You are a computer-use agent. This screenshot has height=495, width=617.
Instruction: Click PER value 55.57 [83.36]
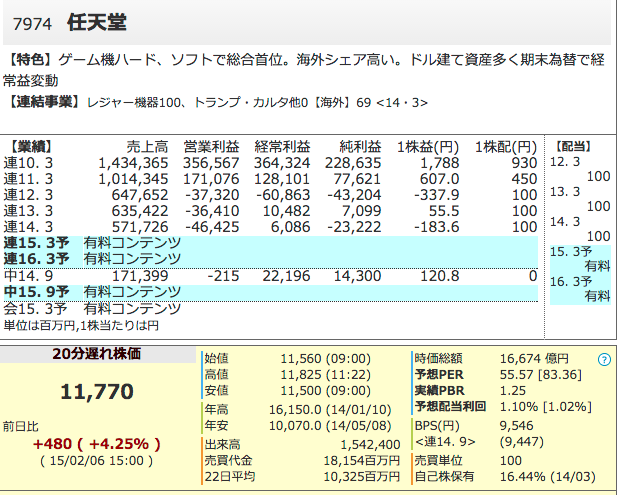click(x=541, y=375)
